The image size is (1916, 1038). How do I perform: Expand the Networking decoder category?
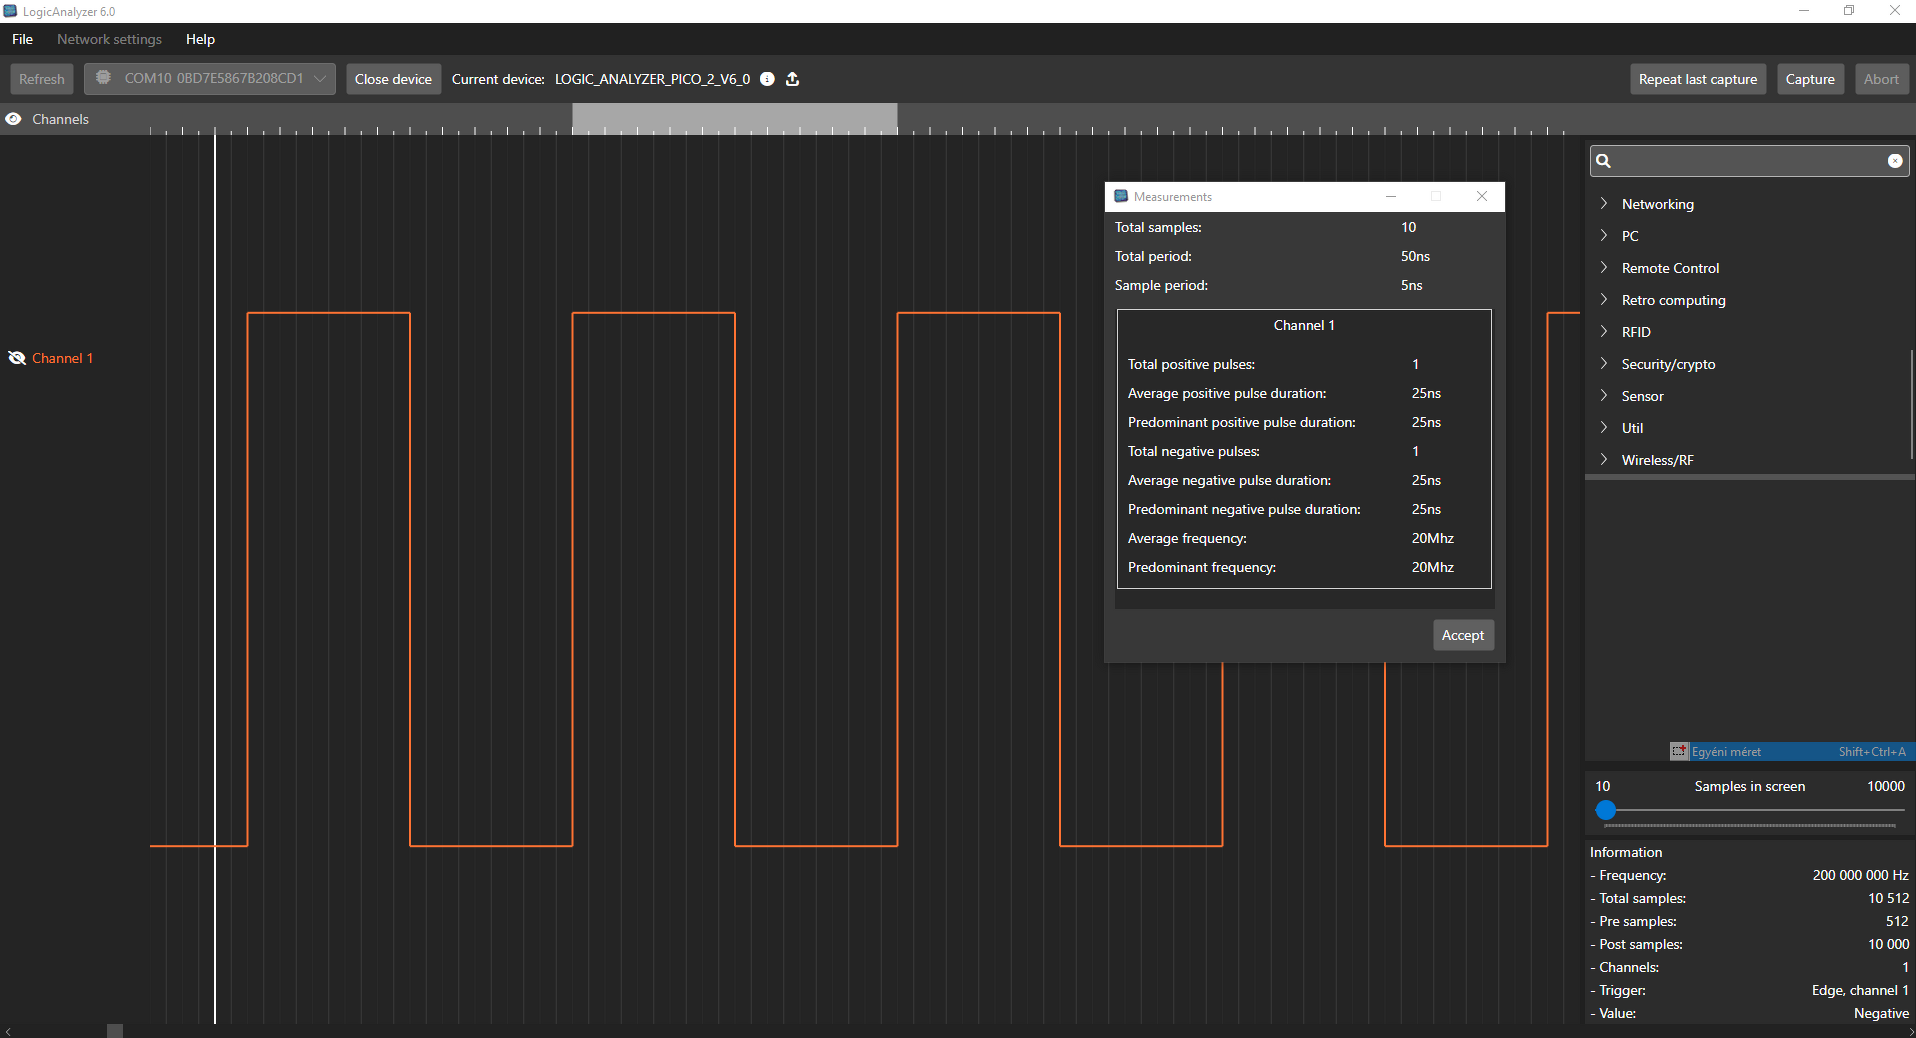(1604, 204)
